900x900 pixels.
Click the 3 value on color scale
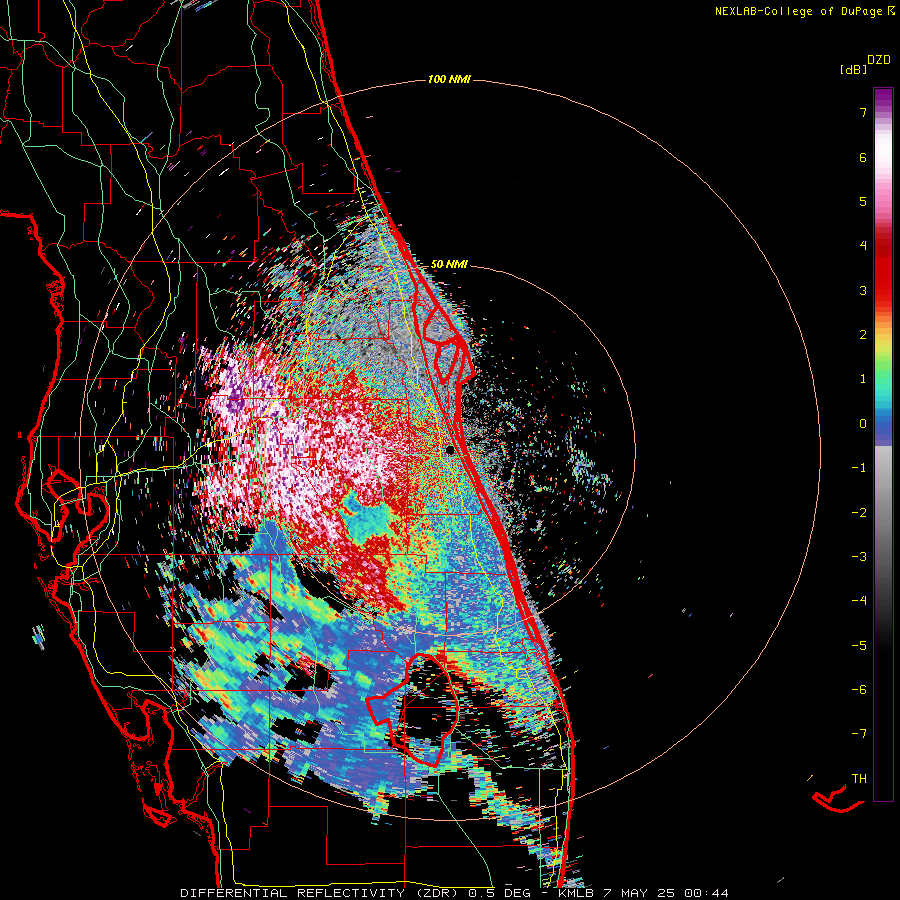(863, 290)
